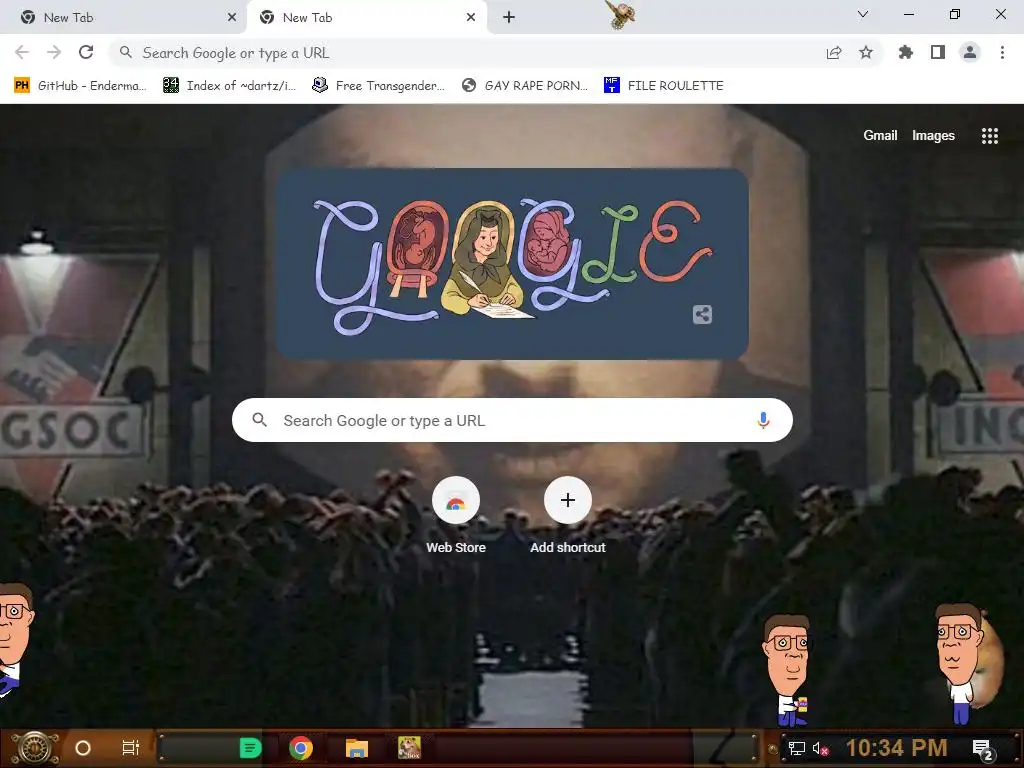Screen dimensions: 1024x768
Task: Open the GitHub - Enderma... bookmark
Action: coord(80,86)
